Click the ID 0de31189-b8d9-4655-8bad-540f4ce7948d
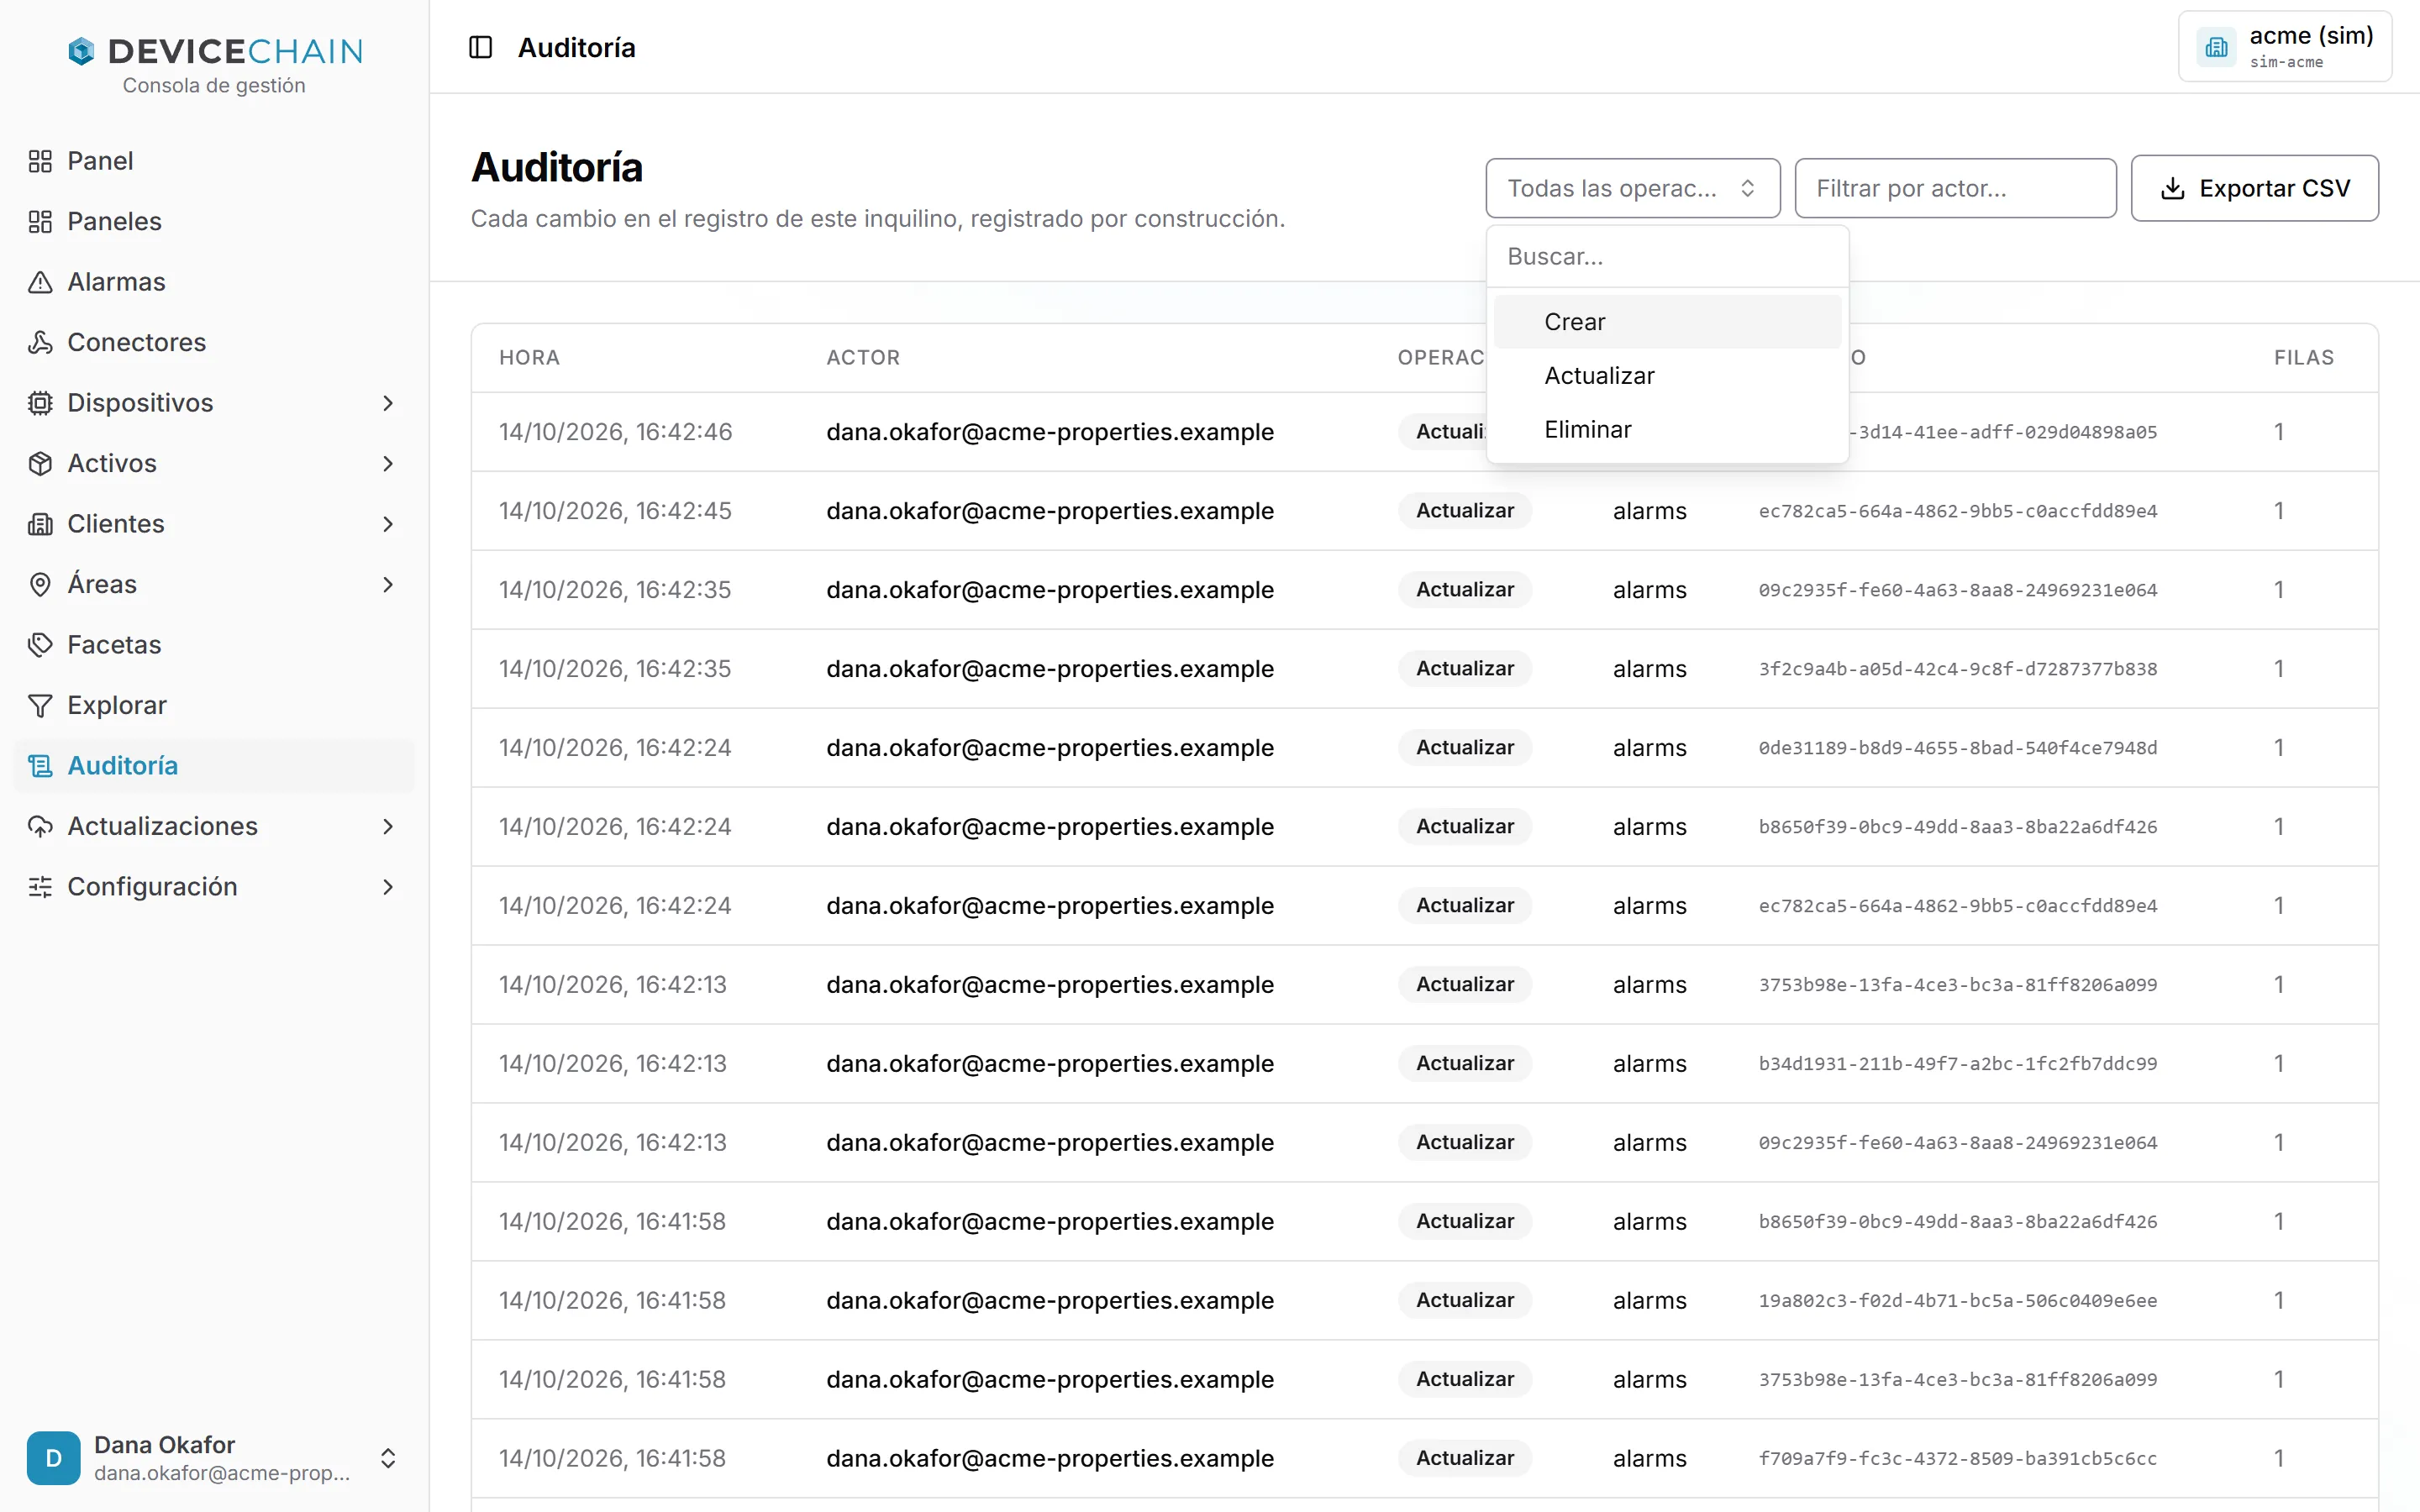 [x=1957, y=748]
